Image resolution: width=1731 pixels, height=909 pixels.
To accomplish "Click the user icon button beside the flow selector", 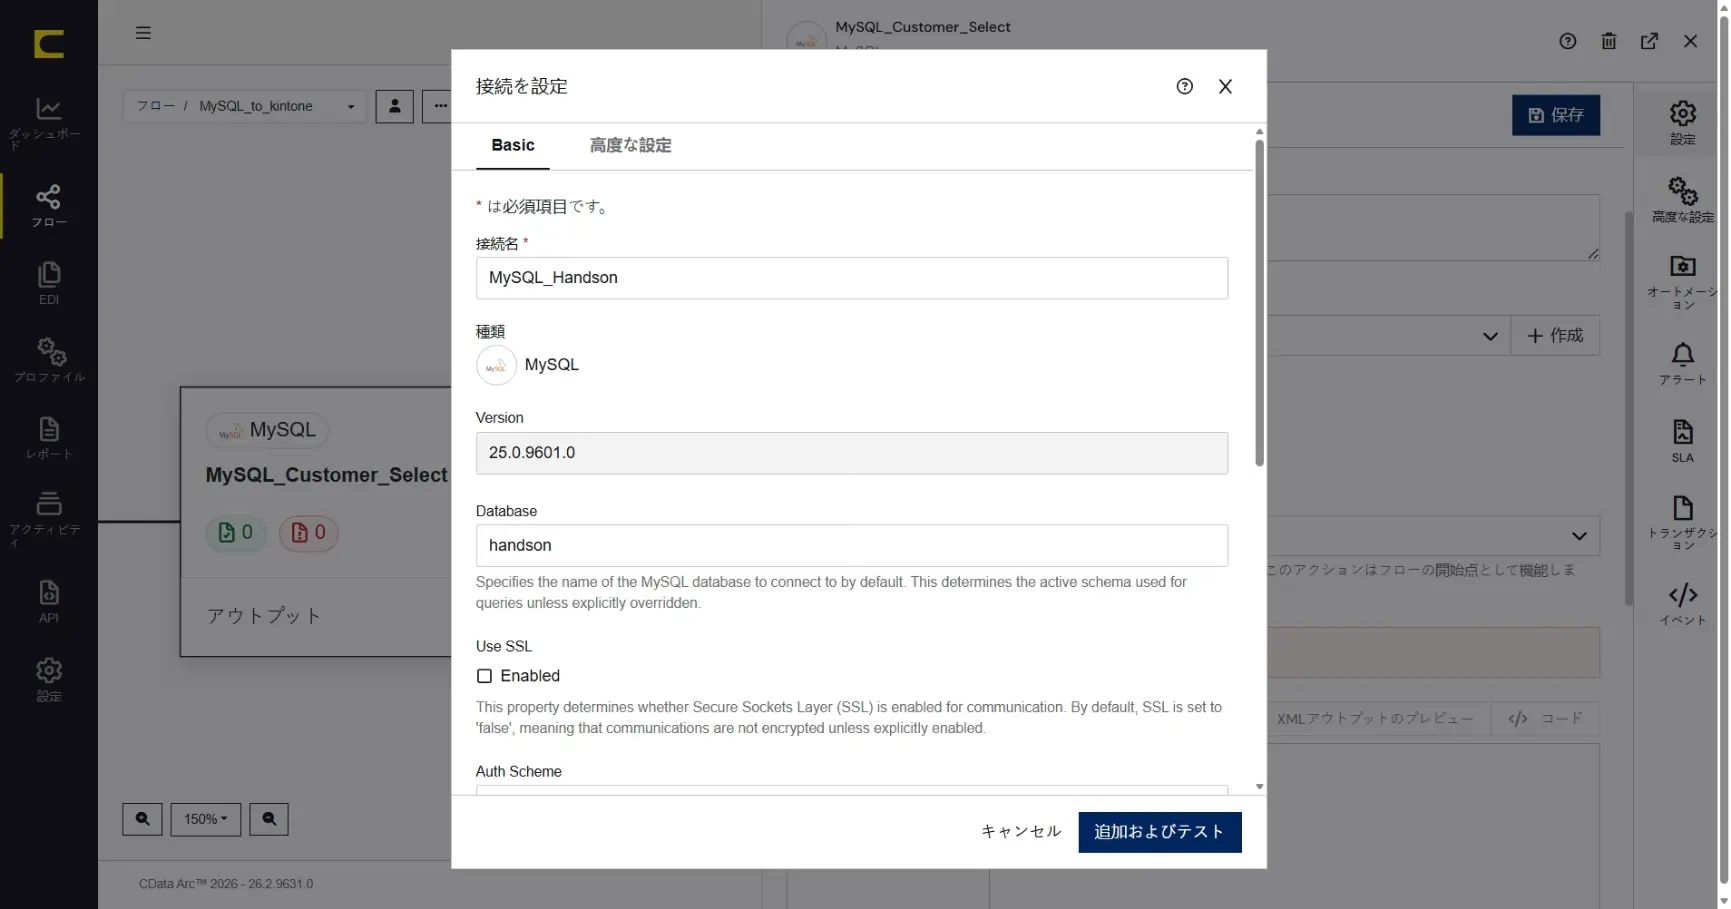I will [x=394, y=106].
